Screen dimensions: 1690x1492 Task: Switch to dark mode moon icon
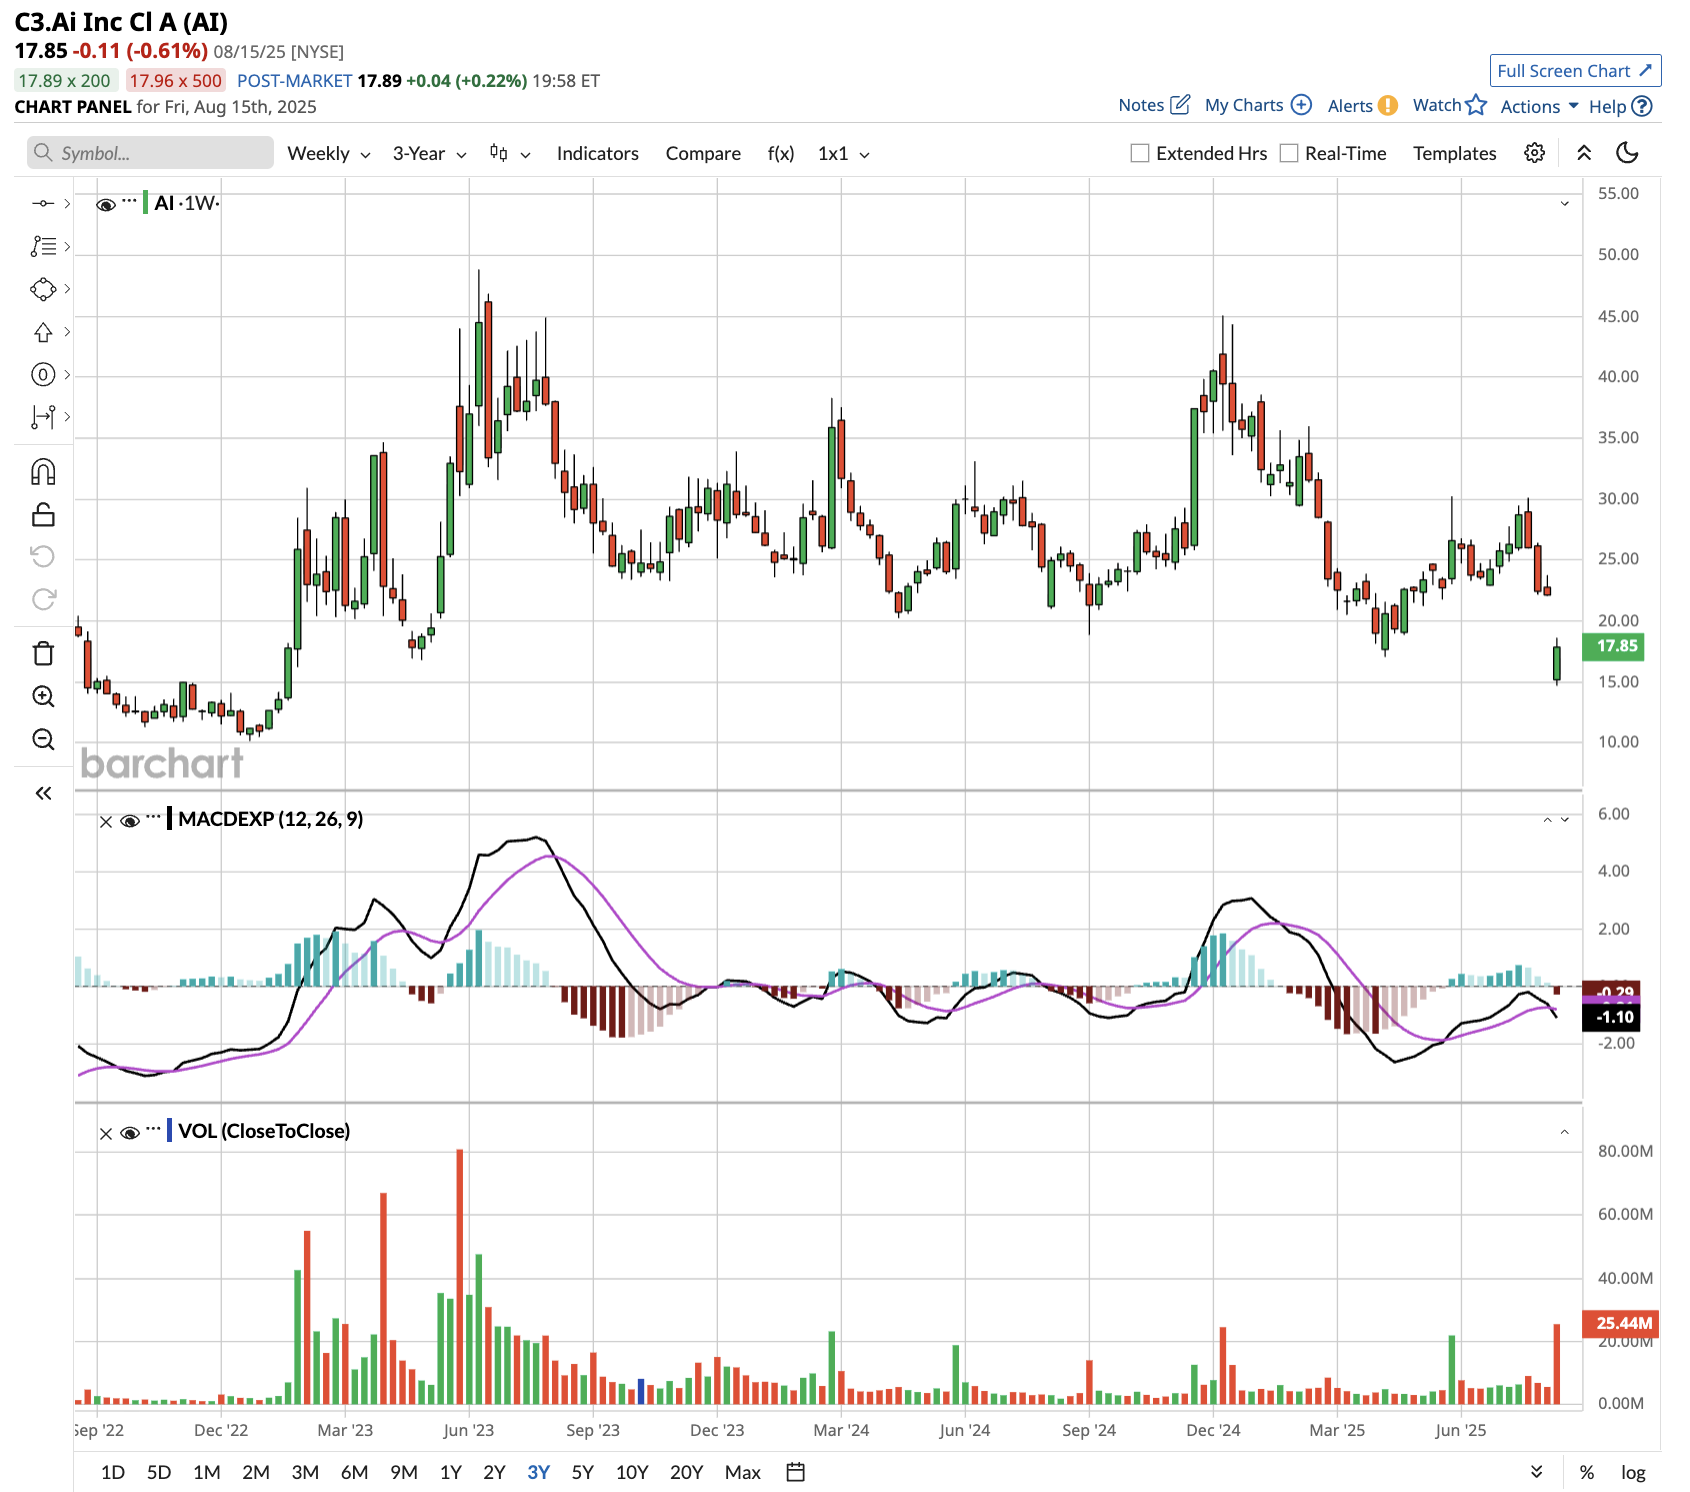click(1627, 153)
